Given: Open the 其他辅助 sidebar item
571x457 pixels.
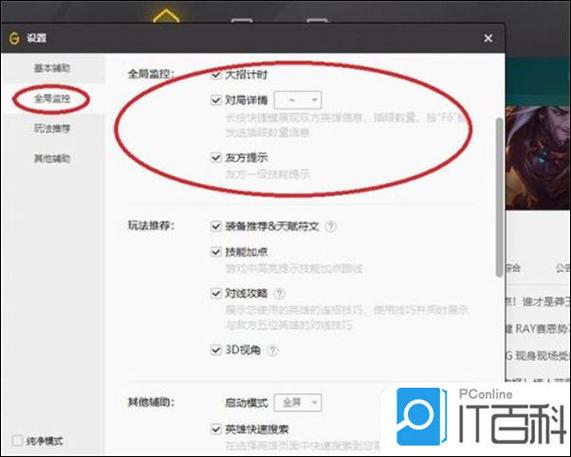Looking at the screenshot, I should coord(52,158).
